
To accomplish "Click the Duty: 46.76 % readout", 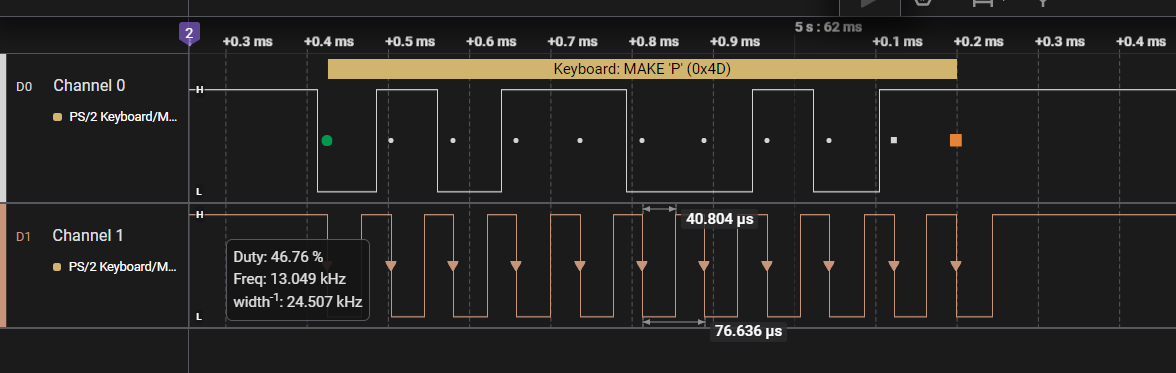I will 278,257.
